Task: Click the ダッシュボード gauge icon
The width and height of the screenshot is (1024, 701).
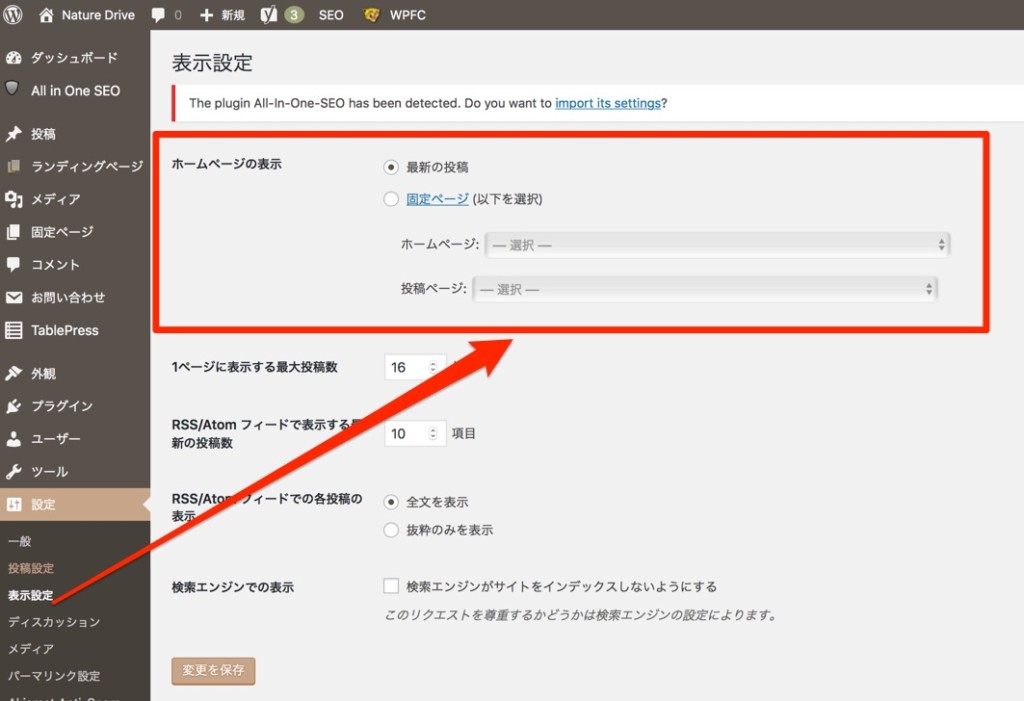Action: (14, 57)
